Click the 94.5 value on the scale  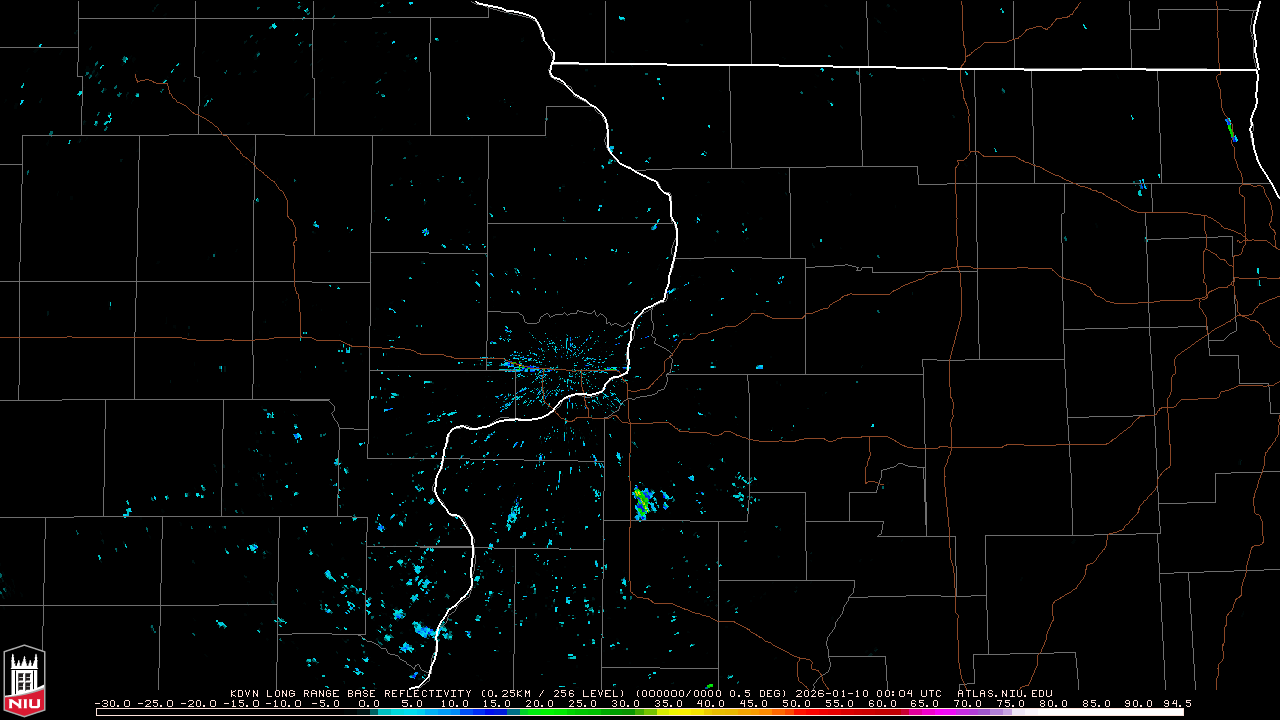pos(1175,704)
